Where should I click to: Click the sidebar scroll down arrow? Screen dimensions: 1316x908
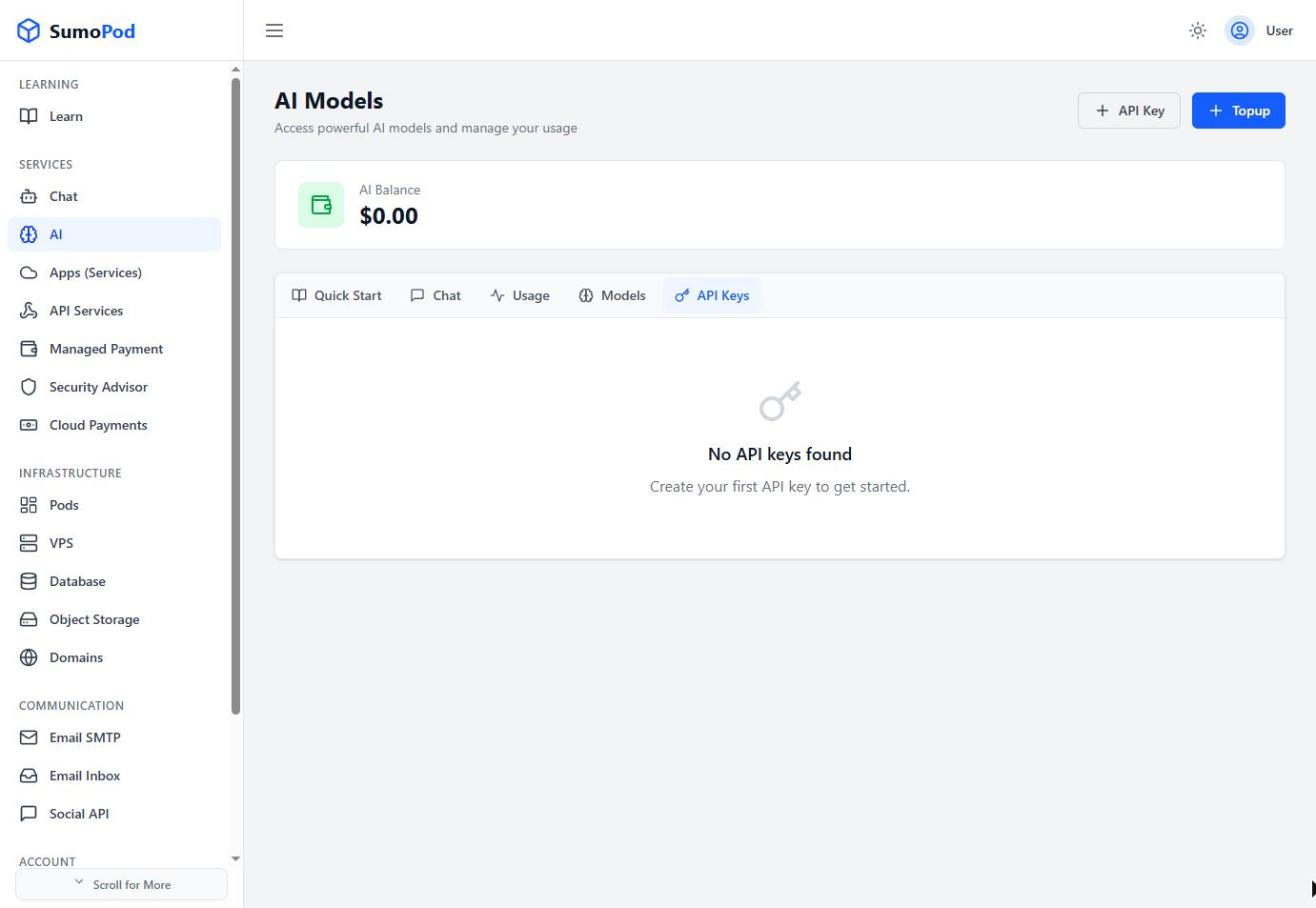236,858
